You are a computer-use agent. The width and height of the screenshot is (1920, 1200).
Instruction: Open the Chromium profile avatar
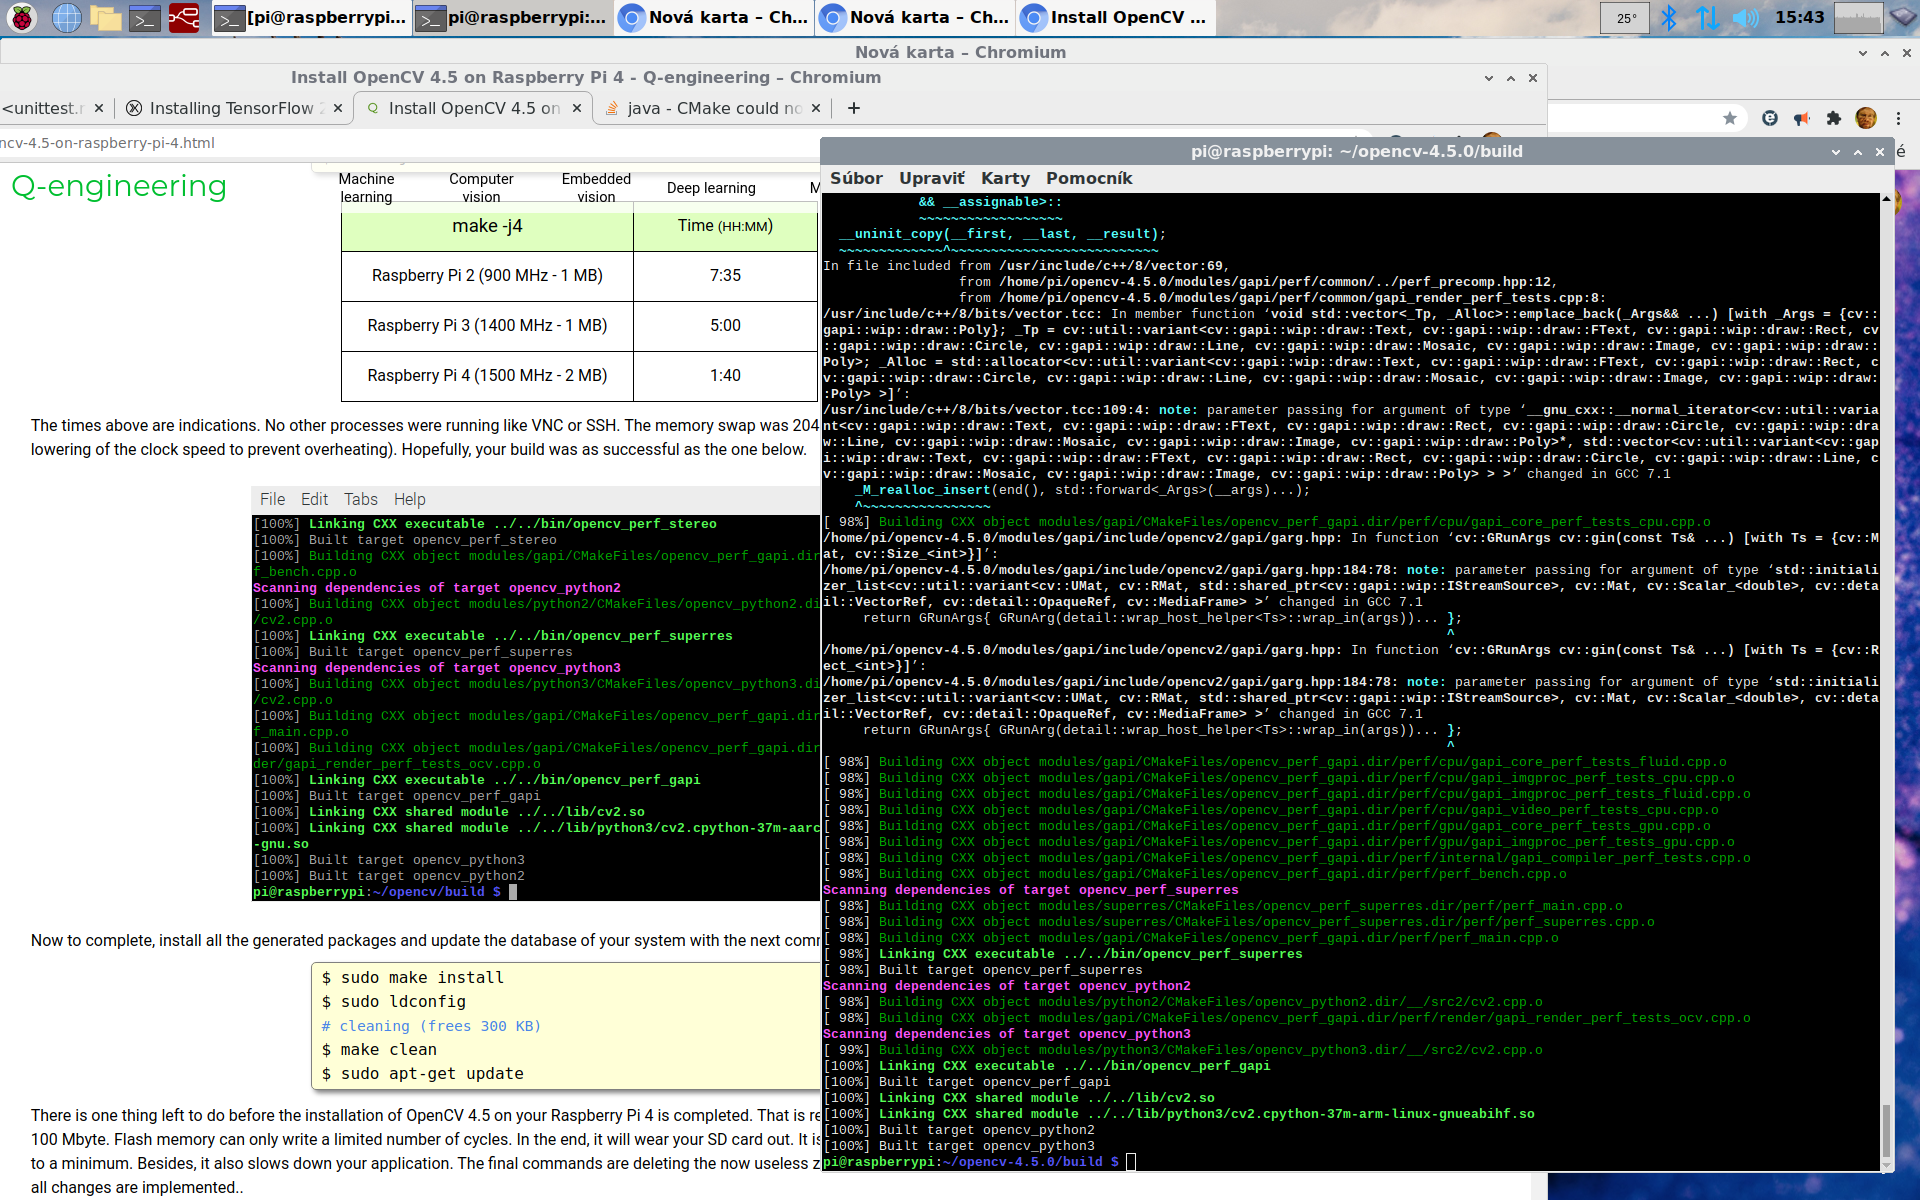[1866, 118]
